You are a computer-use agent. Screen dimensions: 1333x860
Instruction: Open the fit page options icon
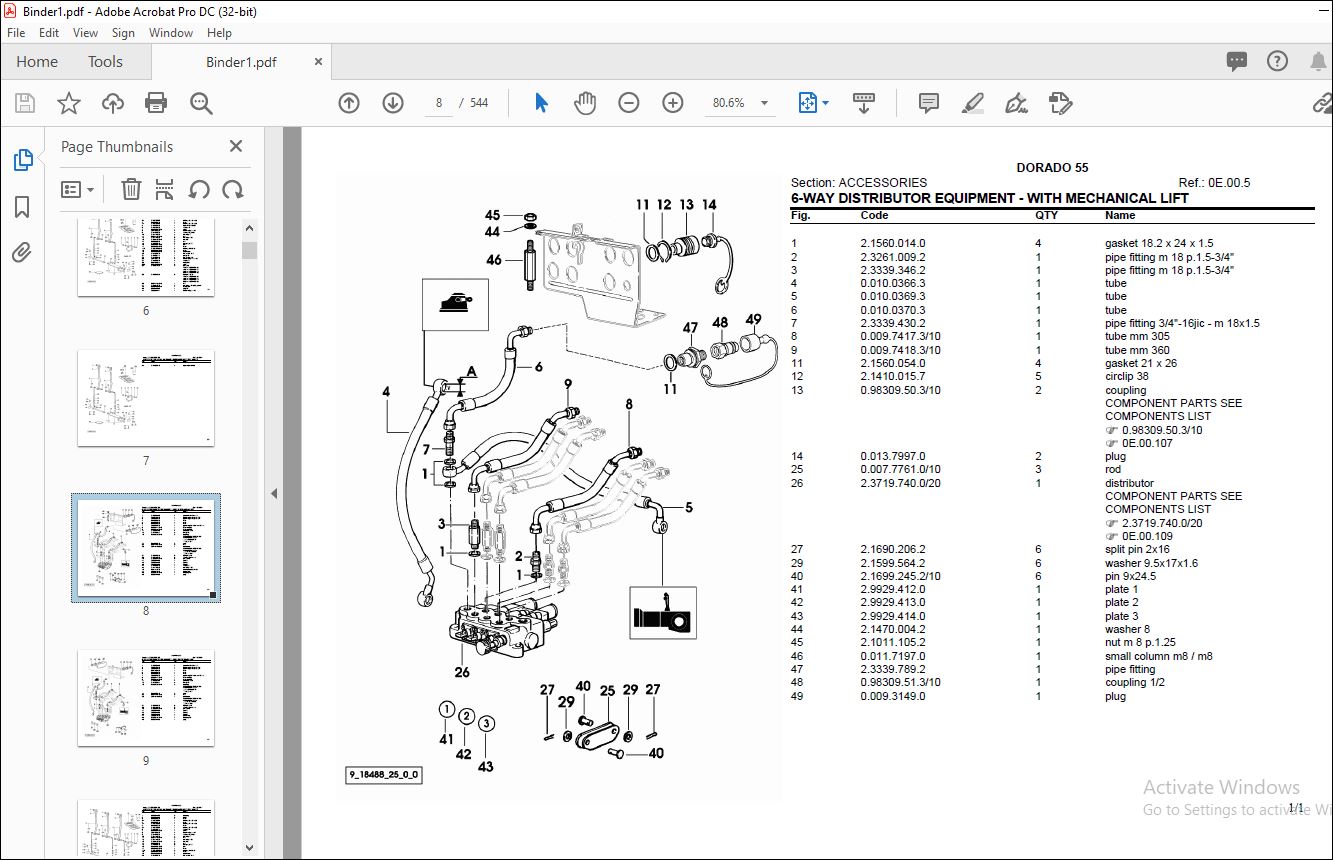tap(811, 103)
